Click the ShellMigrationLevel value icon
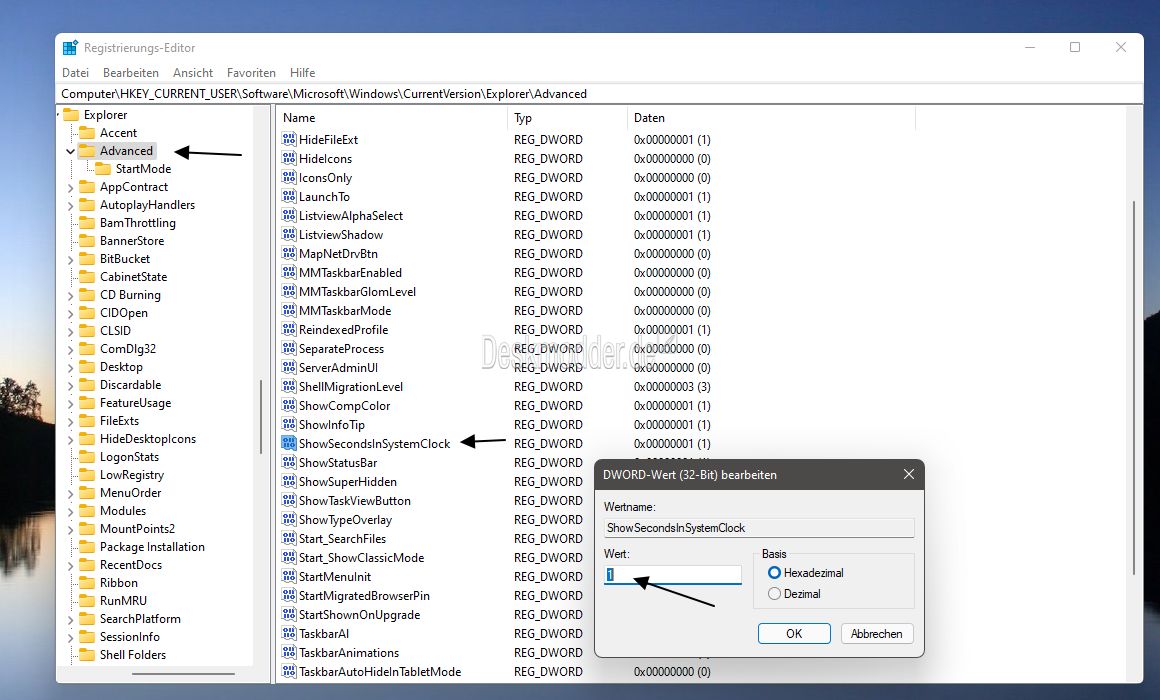Viewport: 1160px width, 700px height. click(289, 386)
